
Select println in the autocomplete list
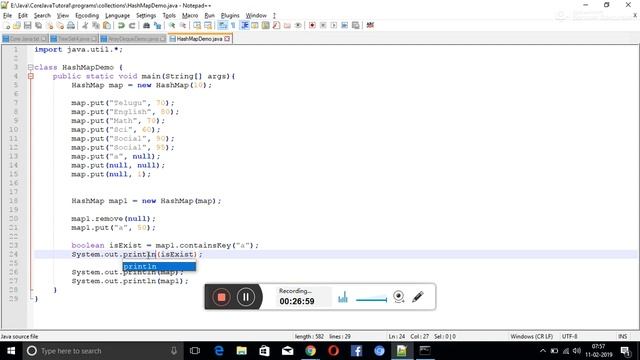(159, 267)
